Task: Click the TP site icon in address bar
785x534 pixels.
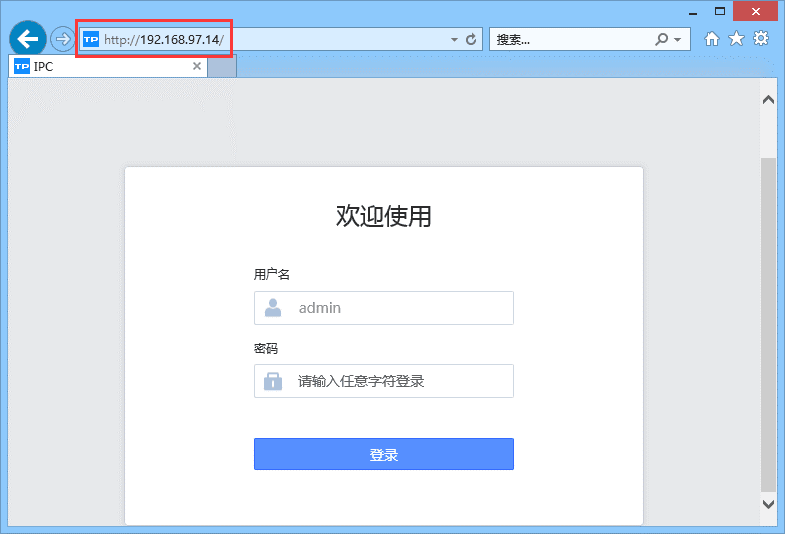Action: coord(91,40)
